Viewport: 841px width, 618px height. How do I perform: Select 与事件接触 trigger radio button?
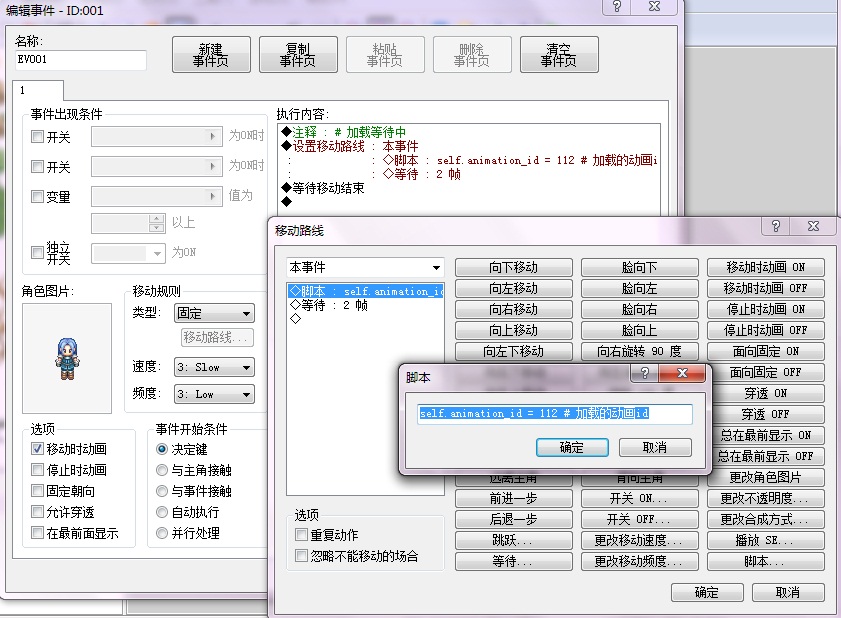(161, 491)
